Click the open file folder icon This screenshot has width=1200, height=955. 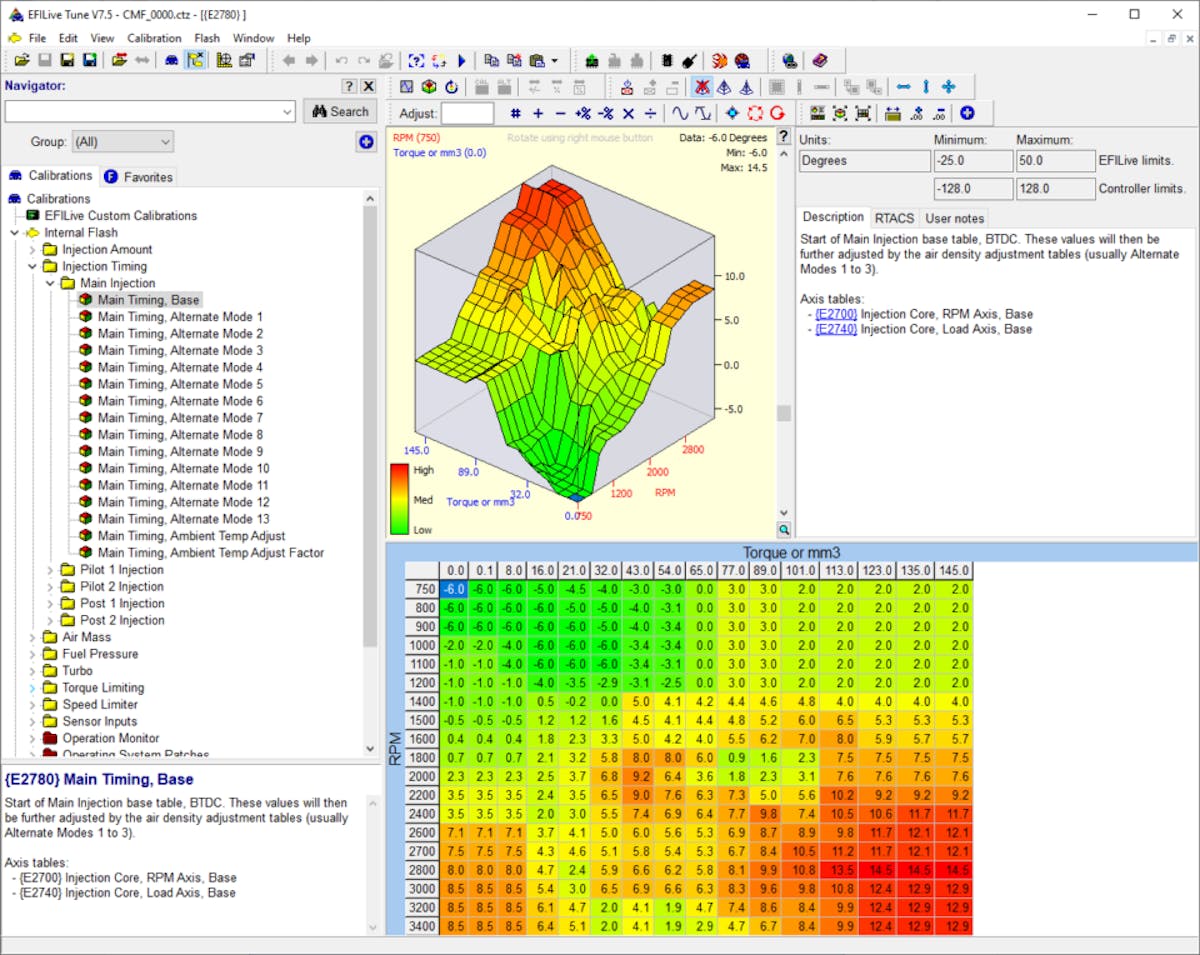click(x=21, y=60)
